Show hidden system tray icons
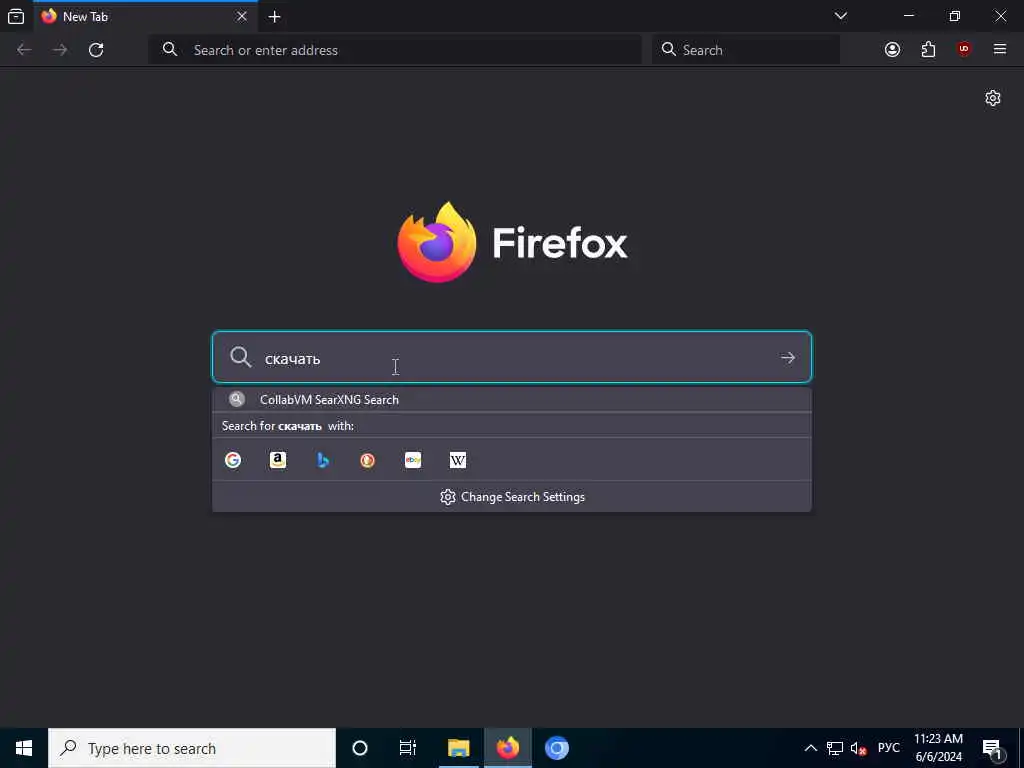 [x=810, y=748]
